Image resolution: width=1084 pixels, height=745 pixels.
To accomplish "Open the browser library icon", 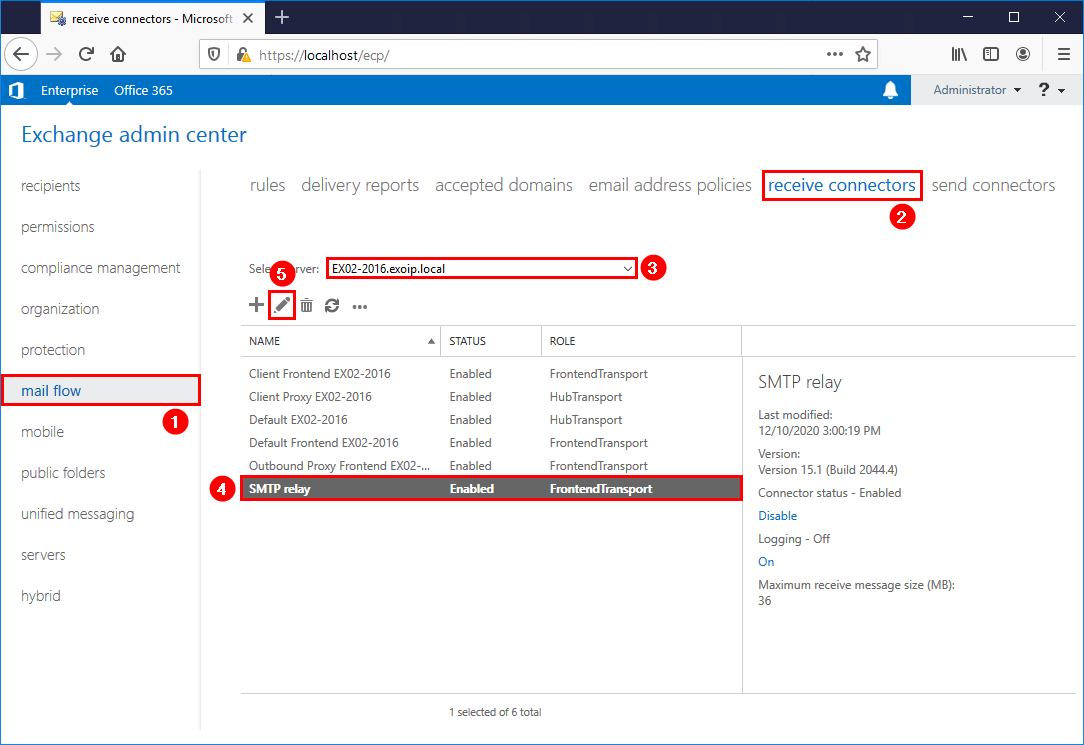I will pos(959,54).
